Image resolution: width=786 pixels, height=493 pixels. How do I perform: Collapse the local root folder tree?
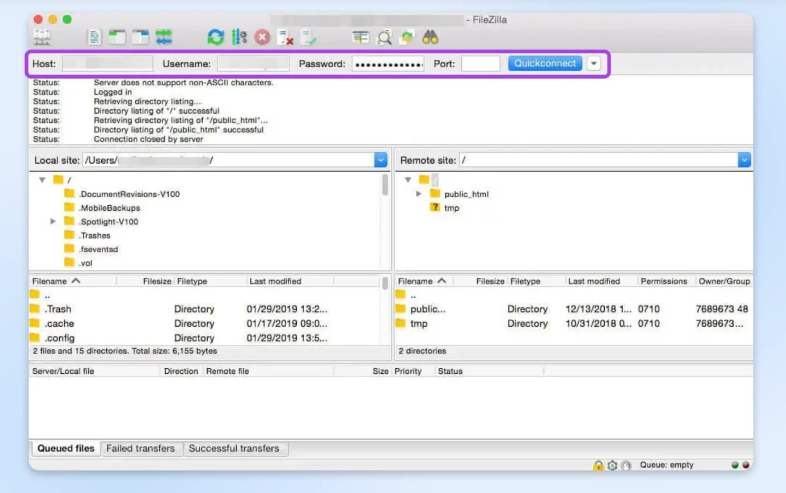coord(42,180)
